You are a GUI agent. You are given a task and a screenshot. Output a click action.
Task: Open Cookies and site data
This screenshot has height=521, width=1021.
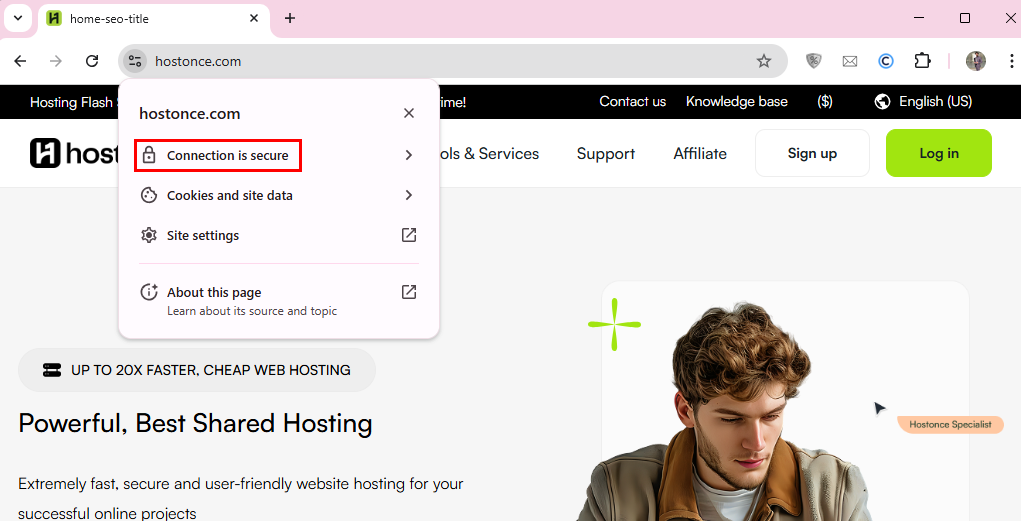[279, 195]
